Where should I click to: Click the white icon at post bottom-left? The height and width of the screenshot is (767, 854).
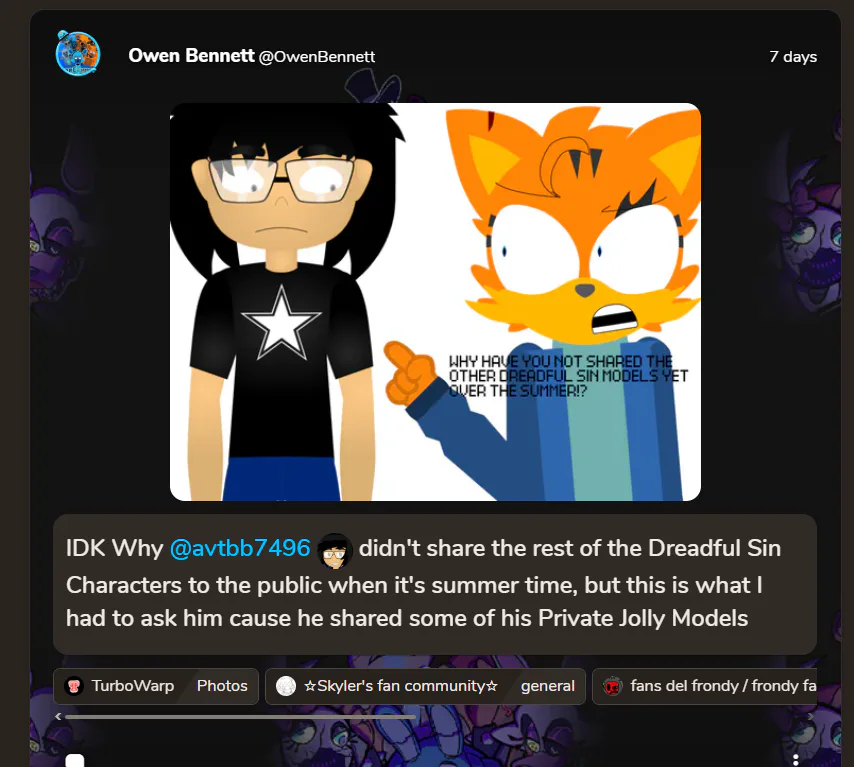click(x=75, y=760)
